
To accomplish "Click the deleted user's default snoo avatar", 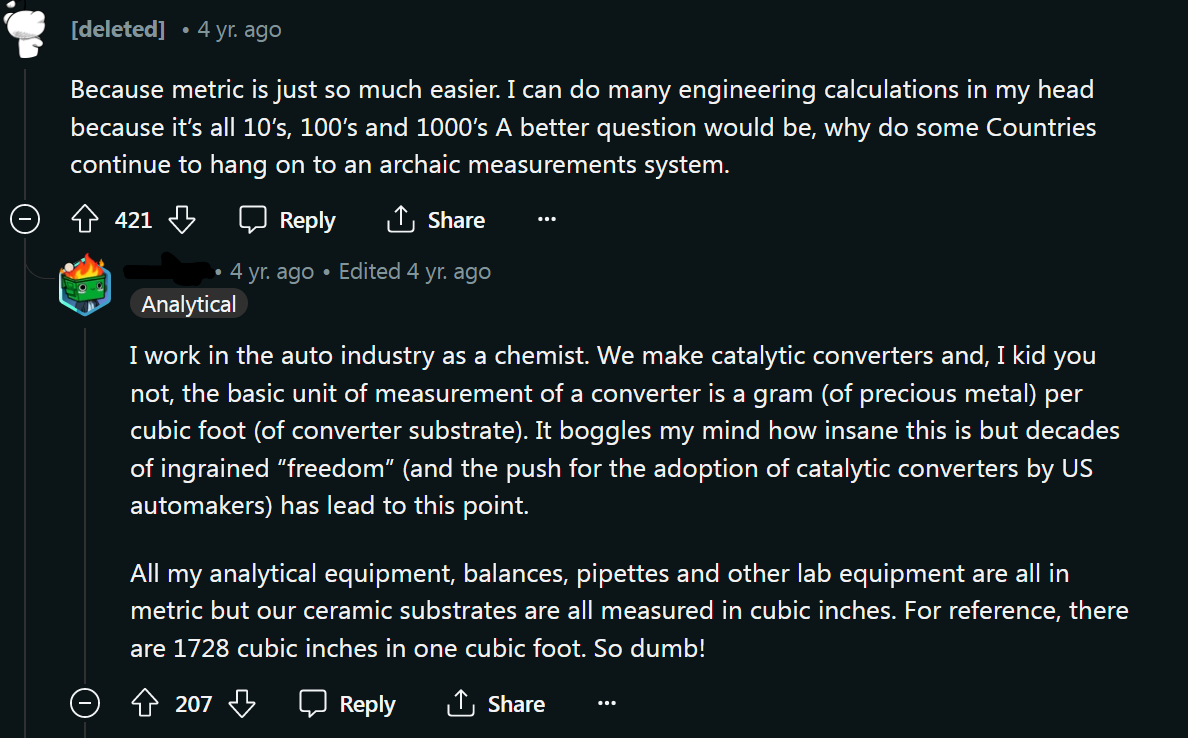I will (x=25, y=29).
